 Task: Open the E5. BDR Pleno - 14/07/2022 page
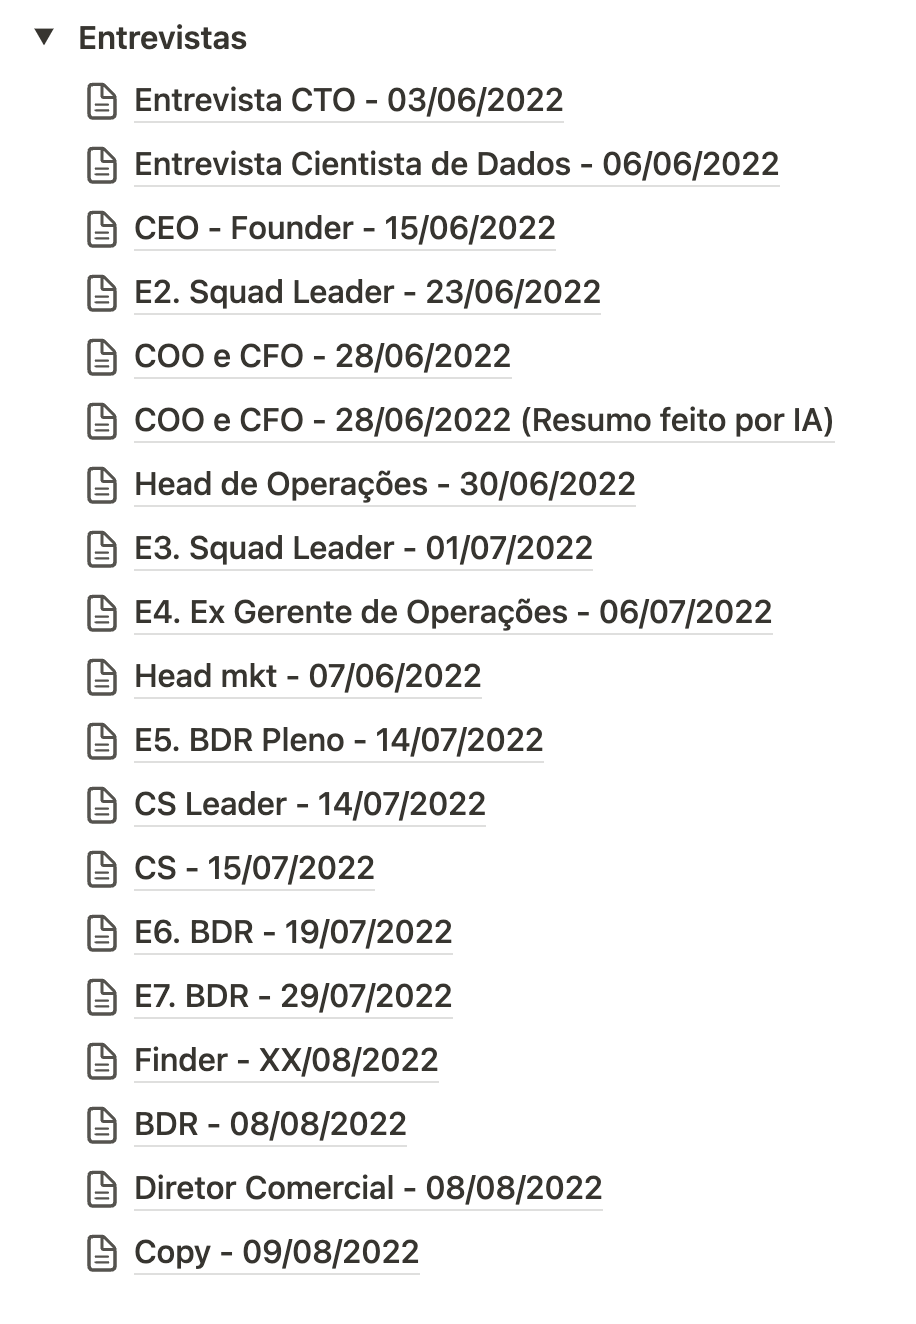tap(338, 741)
